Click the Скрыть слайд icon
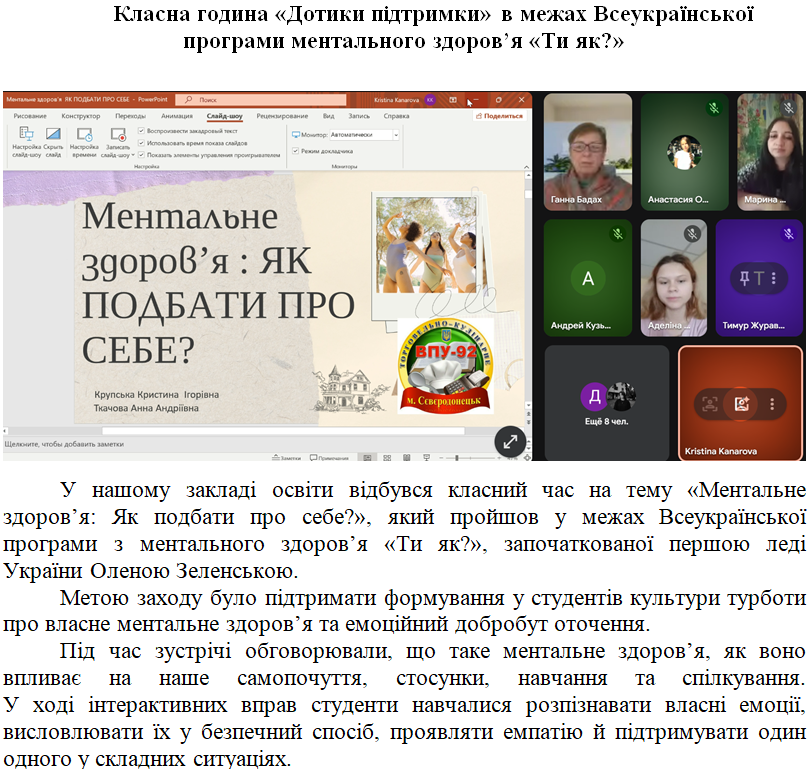The height and width of the screenshot is (769, 809). coord(53,134)
